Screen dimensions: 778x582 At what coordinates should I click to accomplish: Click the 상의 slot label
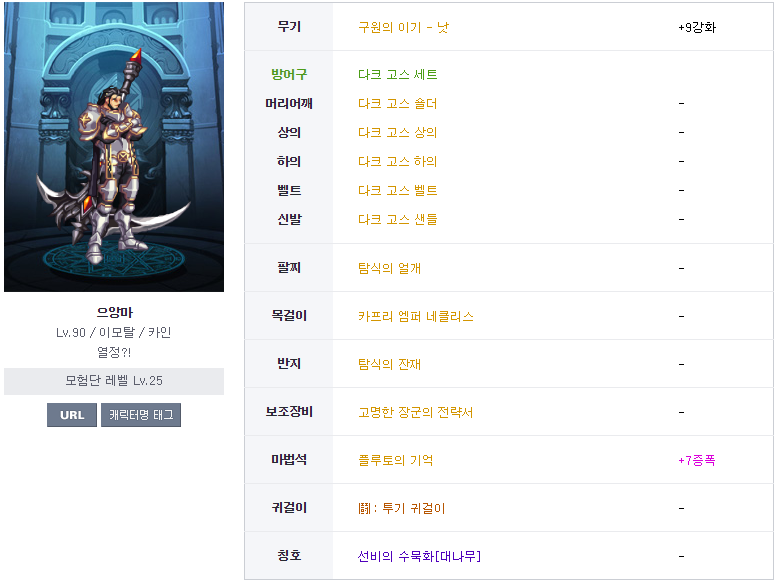pos(289,132)
